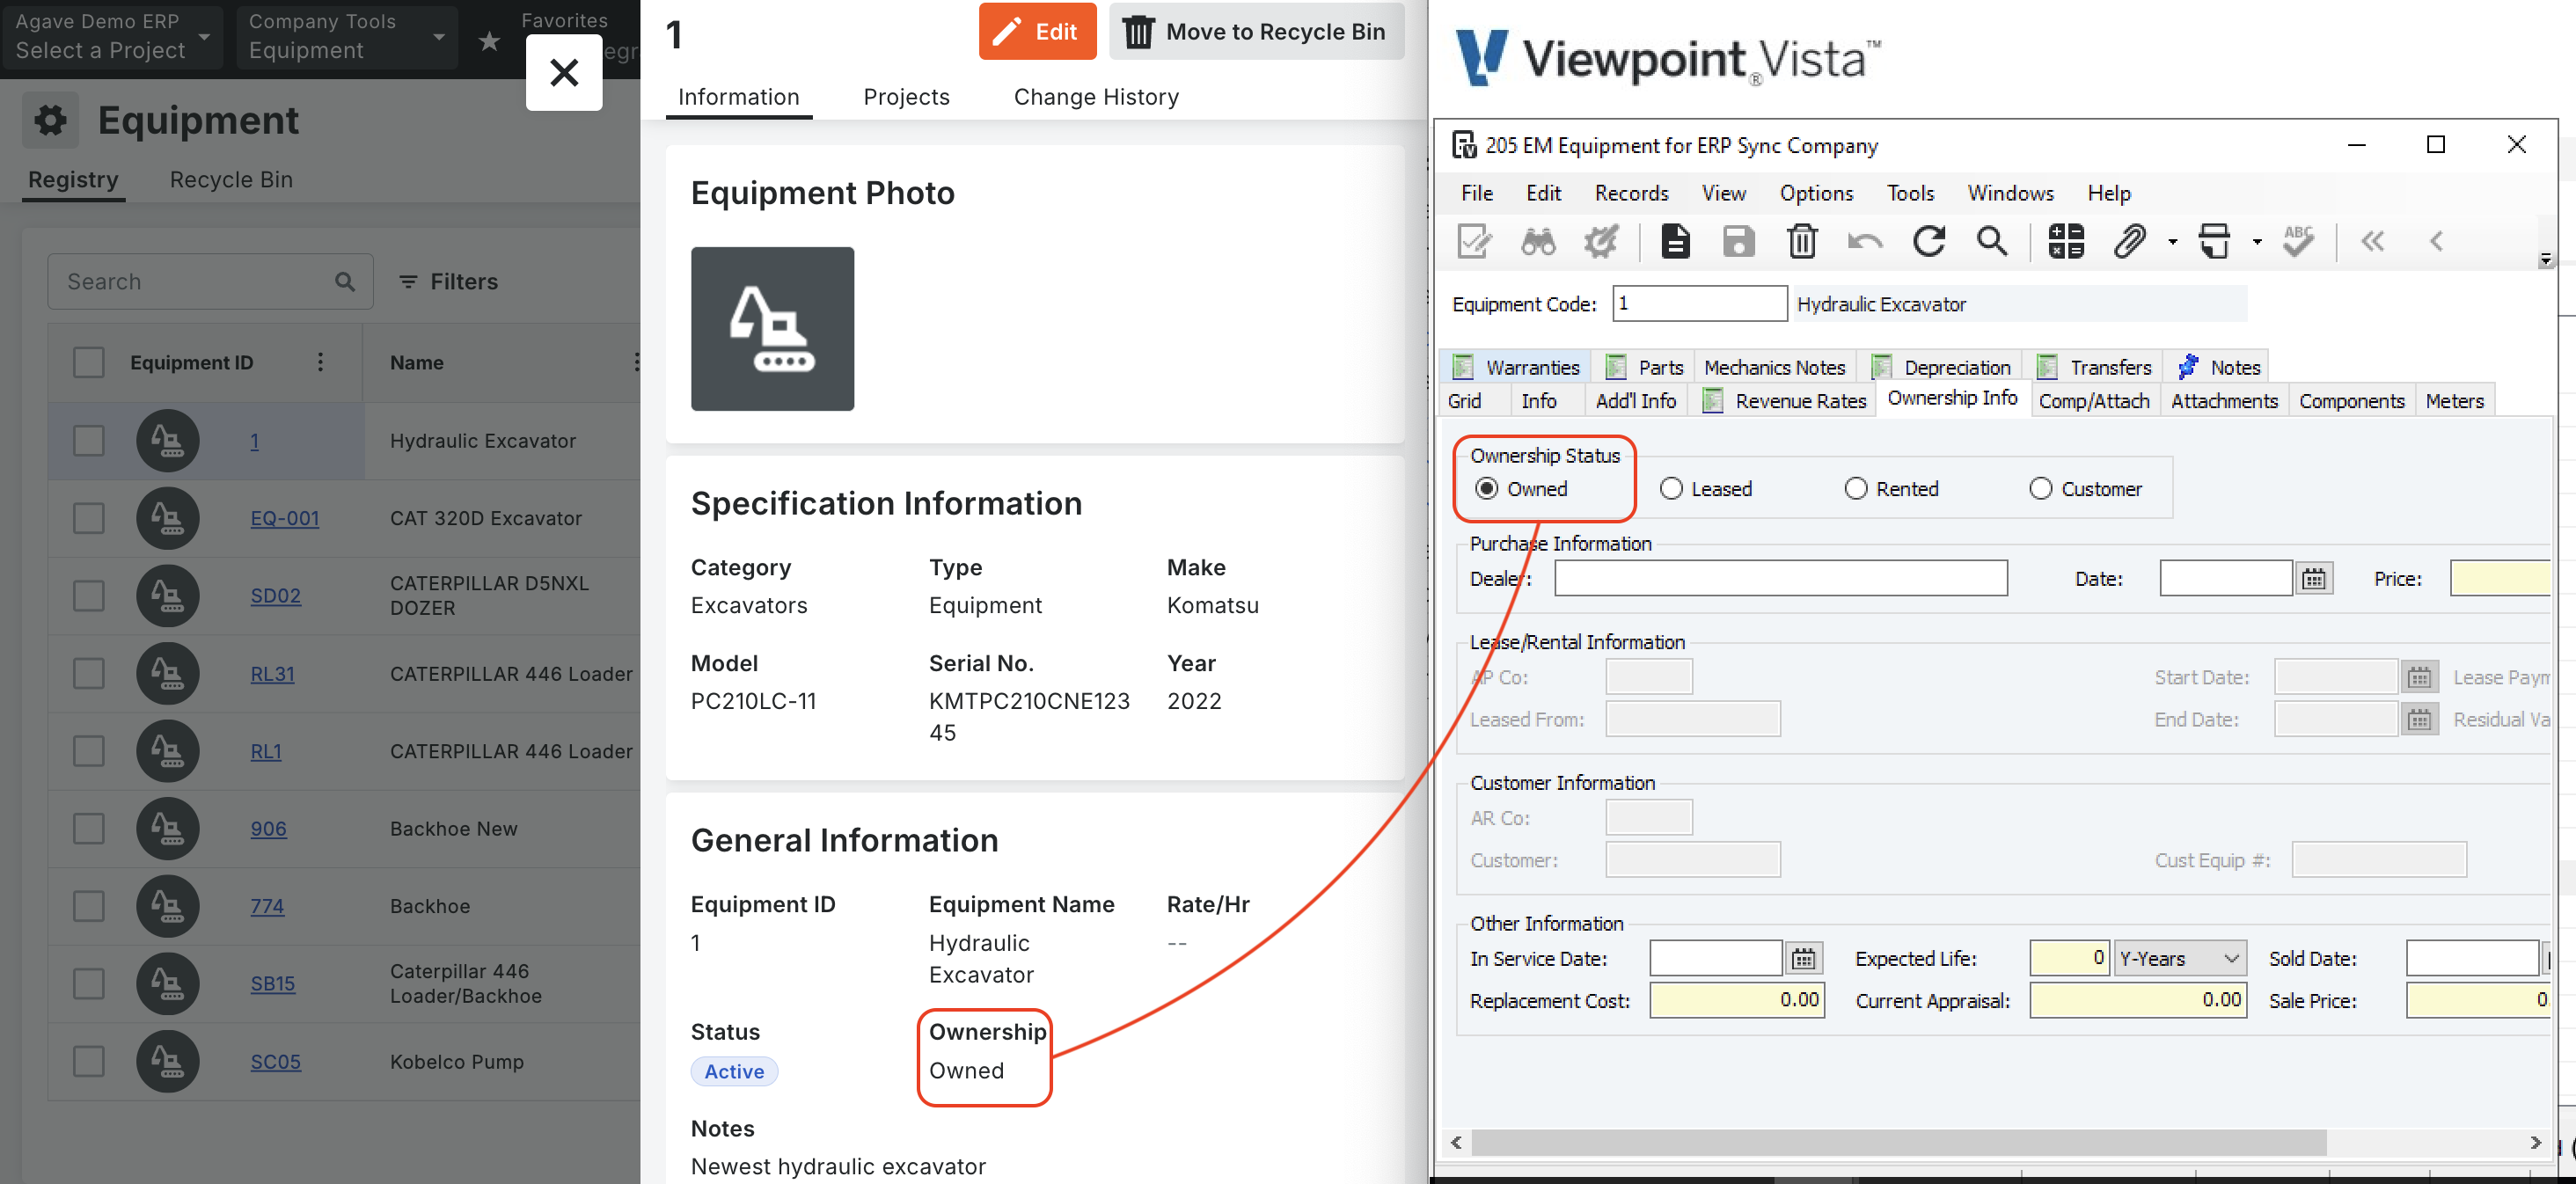Open equipment link SB15
The width and height of the screenshot is (2576, 1184).
point(272,984)
